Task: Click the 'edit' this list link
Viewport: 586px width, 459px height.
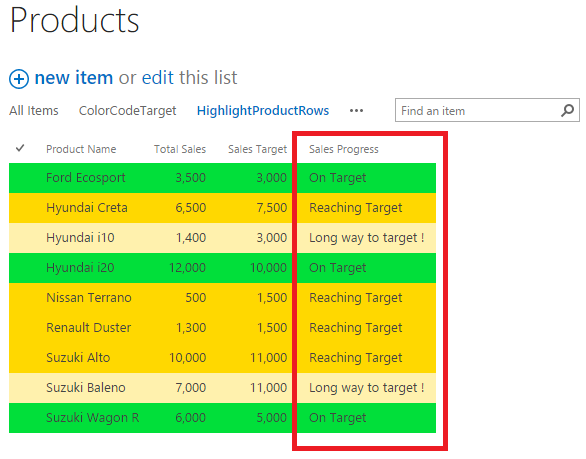Action: pyautogui.click(x=158, y=78)
